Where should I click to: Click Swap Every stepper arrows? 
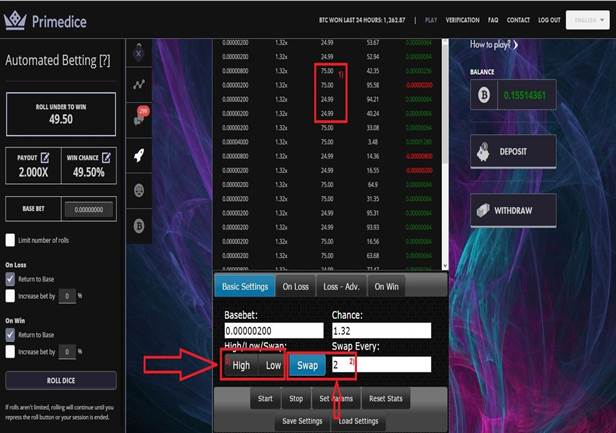[351, 365]
